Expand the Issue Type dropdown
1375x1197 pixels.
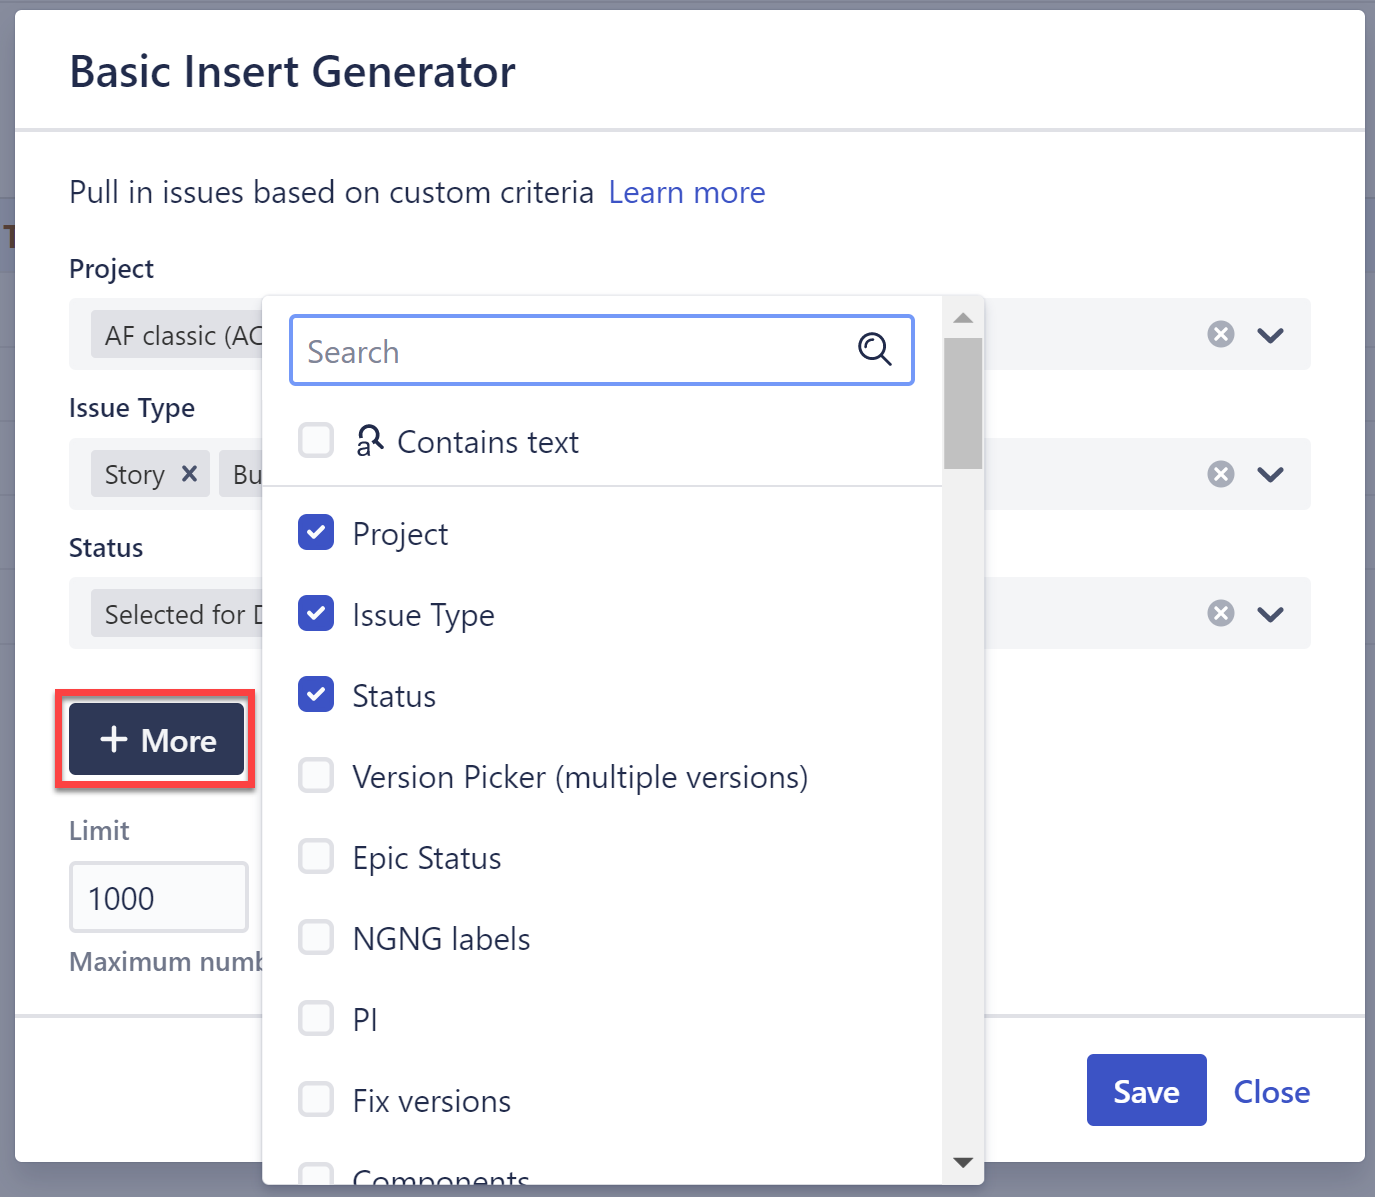coord(1271,474)
